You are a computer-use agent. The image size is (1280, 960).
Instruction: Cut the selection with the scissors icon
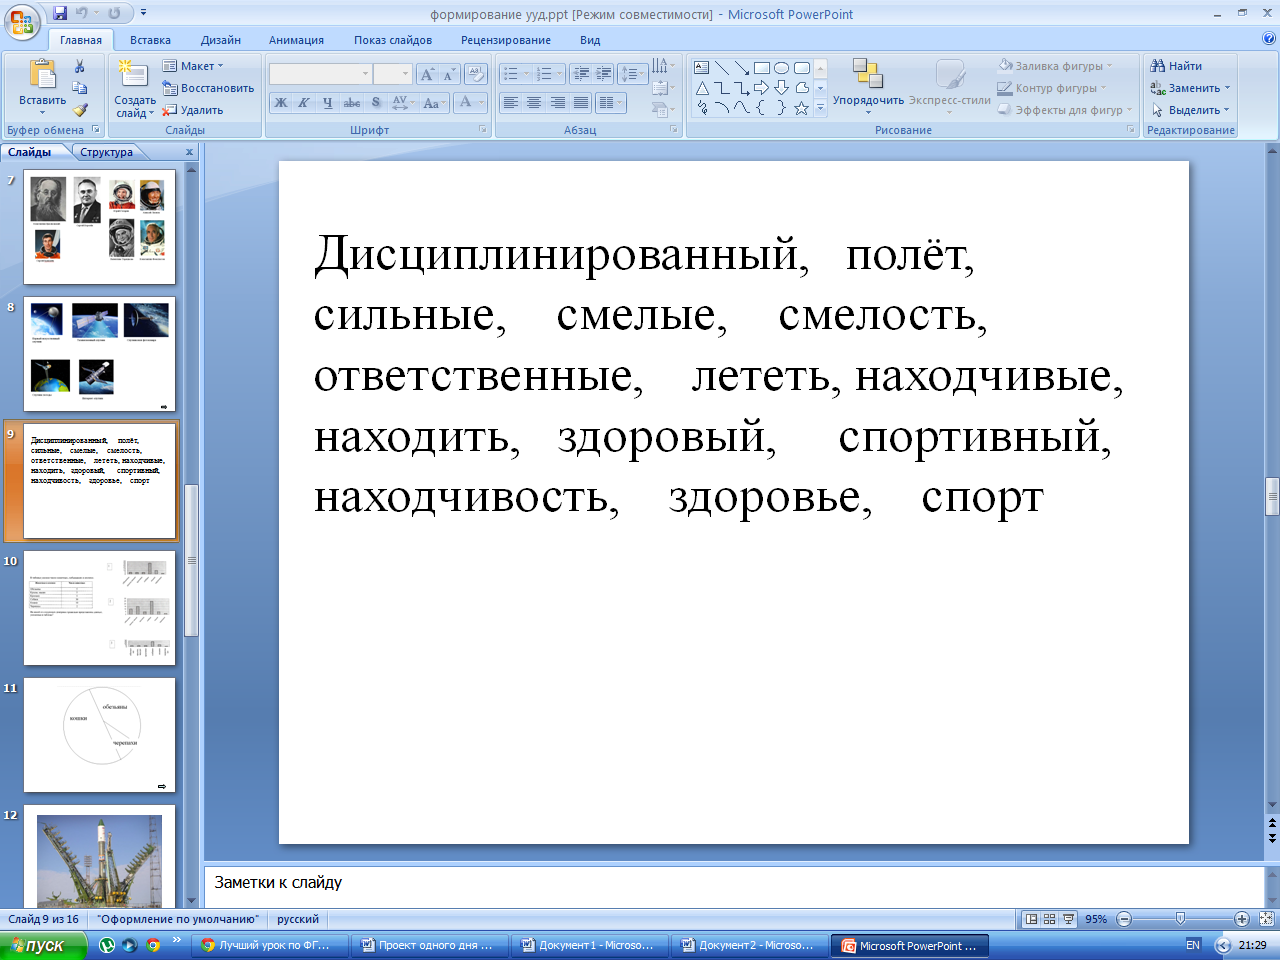click(79, 66)
